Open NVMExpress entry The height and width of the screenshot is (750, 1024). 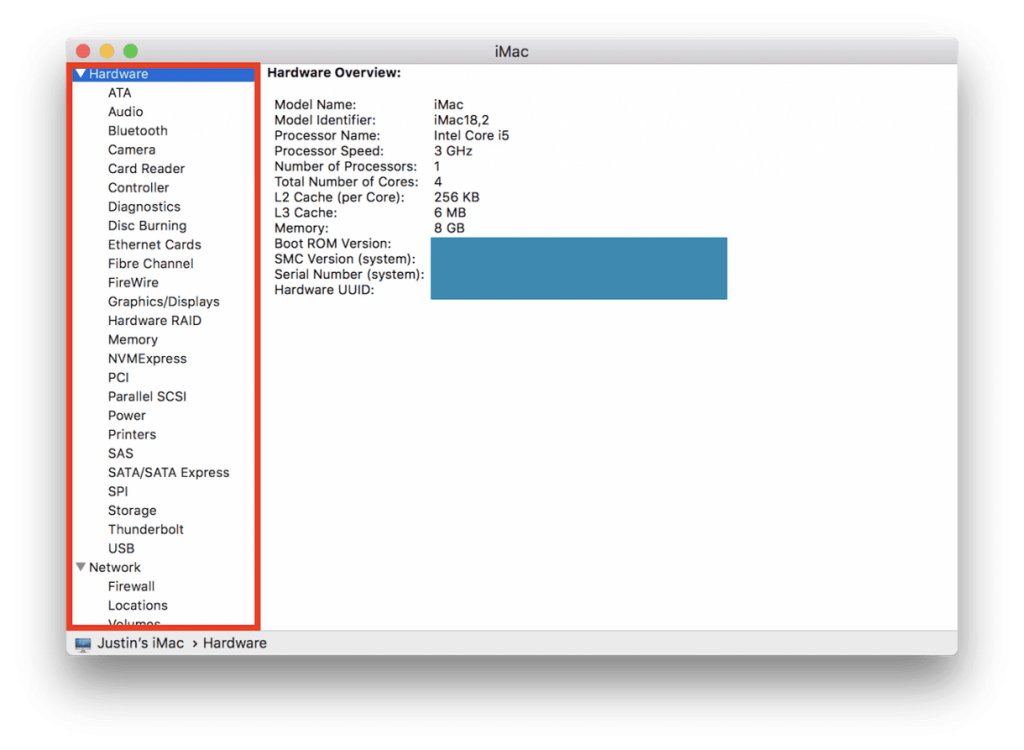pos(148,358)
